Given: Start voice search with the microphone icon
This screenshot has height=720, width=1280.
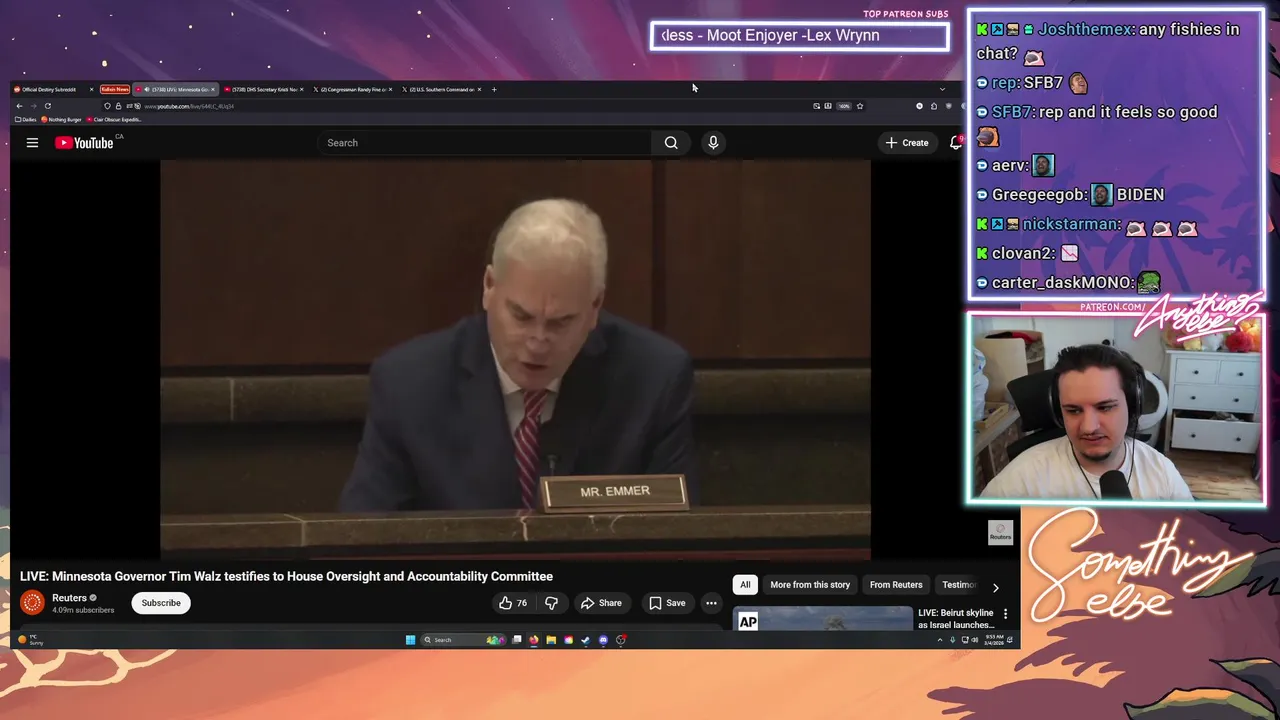Looking at the screenshot, I should click(713, 143).
